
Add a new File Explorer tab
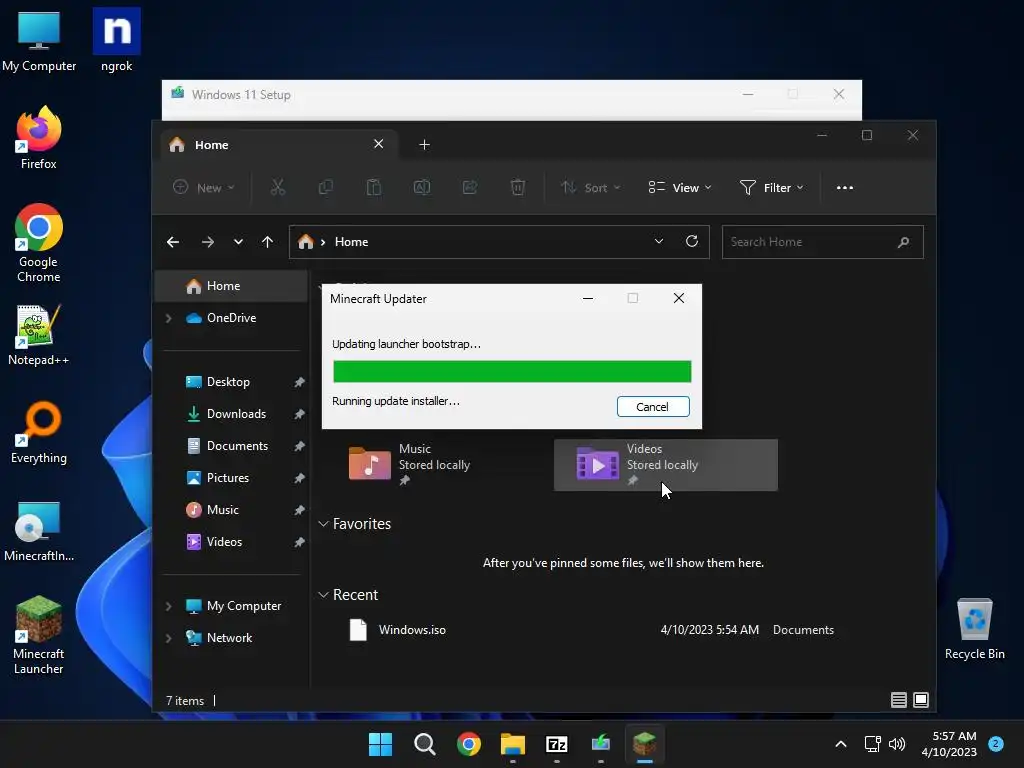[424, 145]
